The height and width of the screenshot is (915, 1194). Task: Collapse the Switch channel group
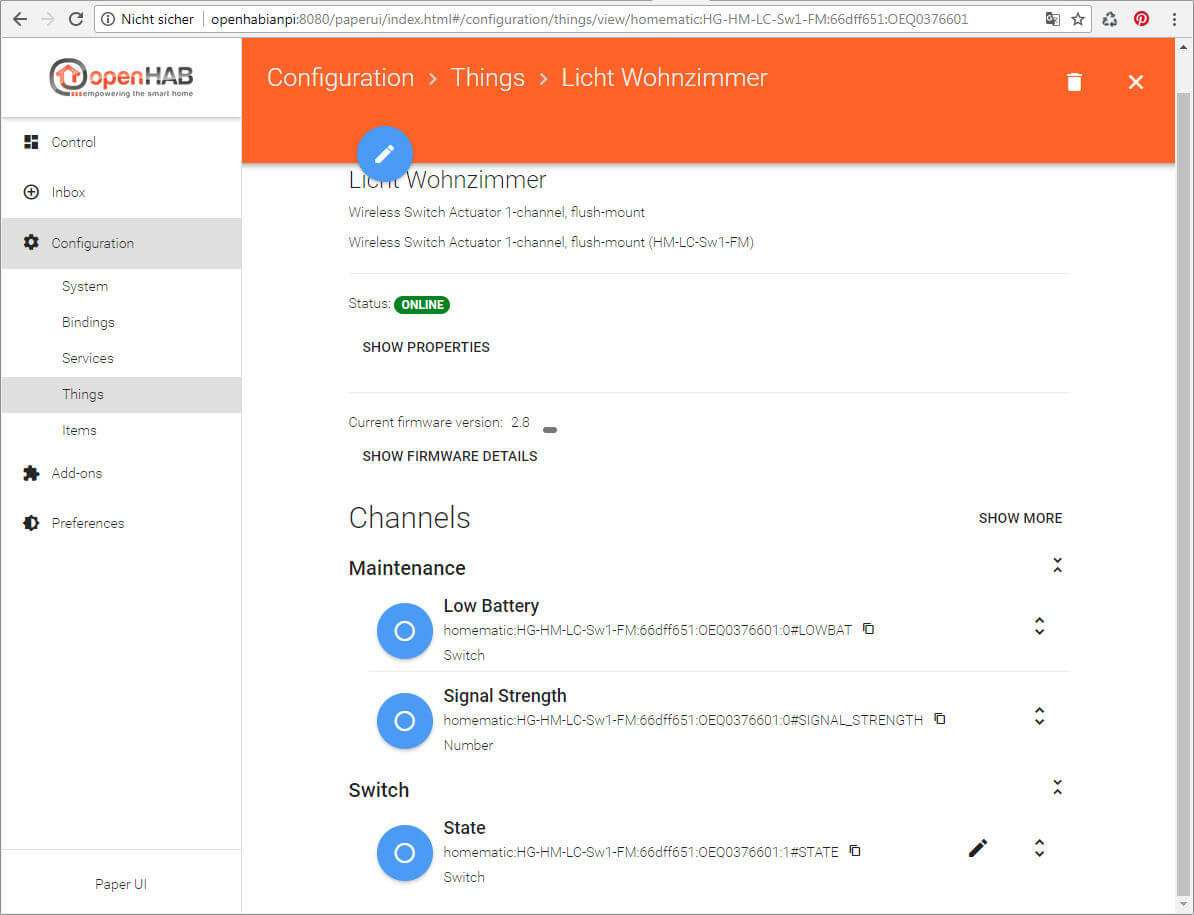click(x=1057, y=787)
